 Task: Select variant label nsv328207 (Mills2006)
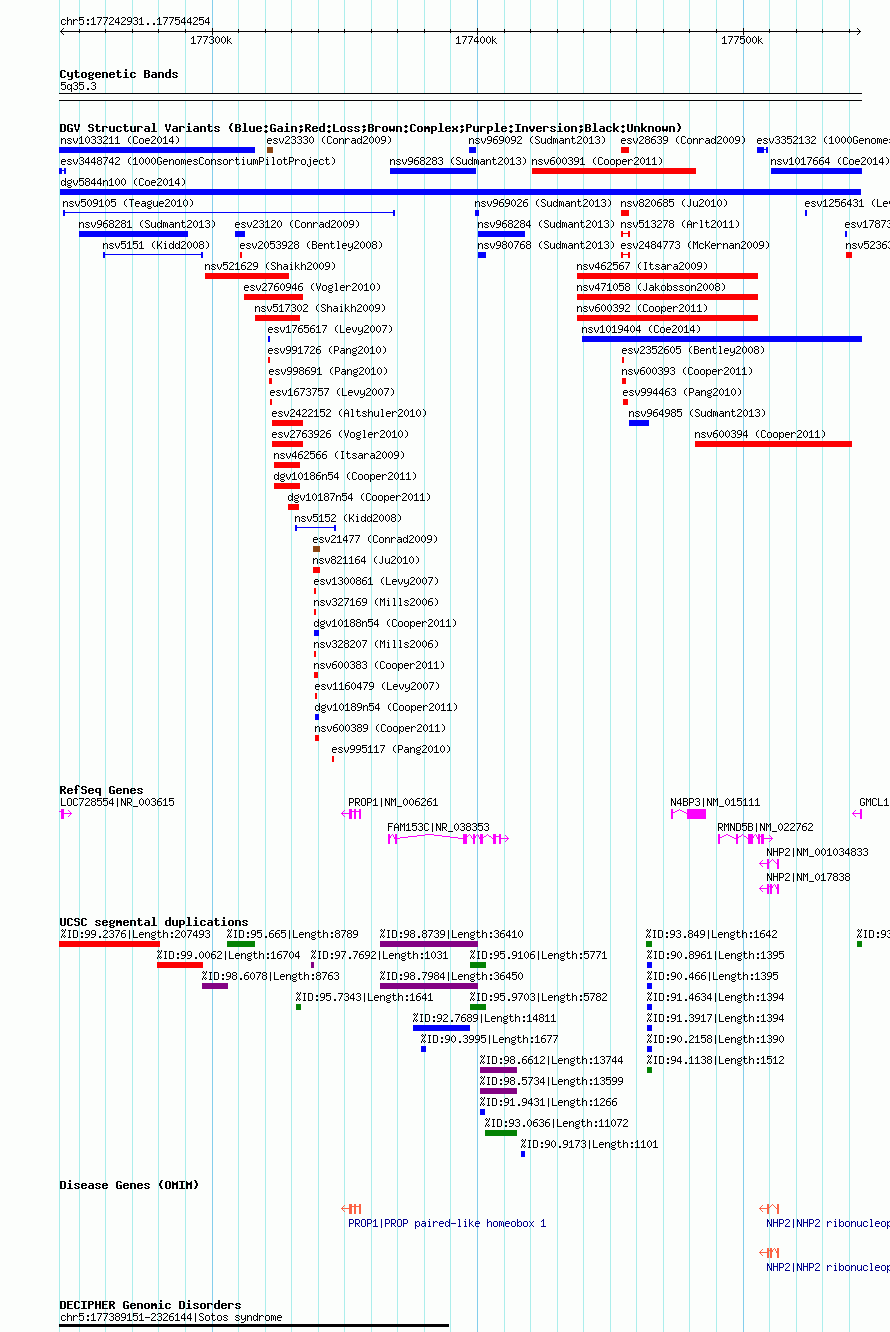click(375, 644)
